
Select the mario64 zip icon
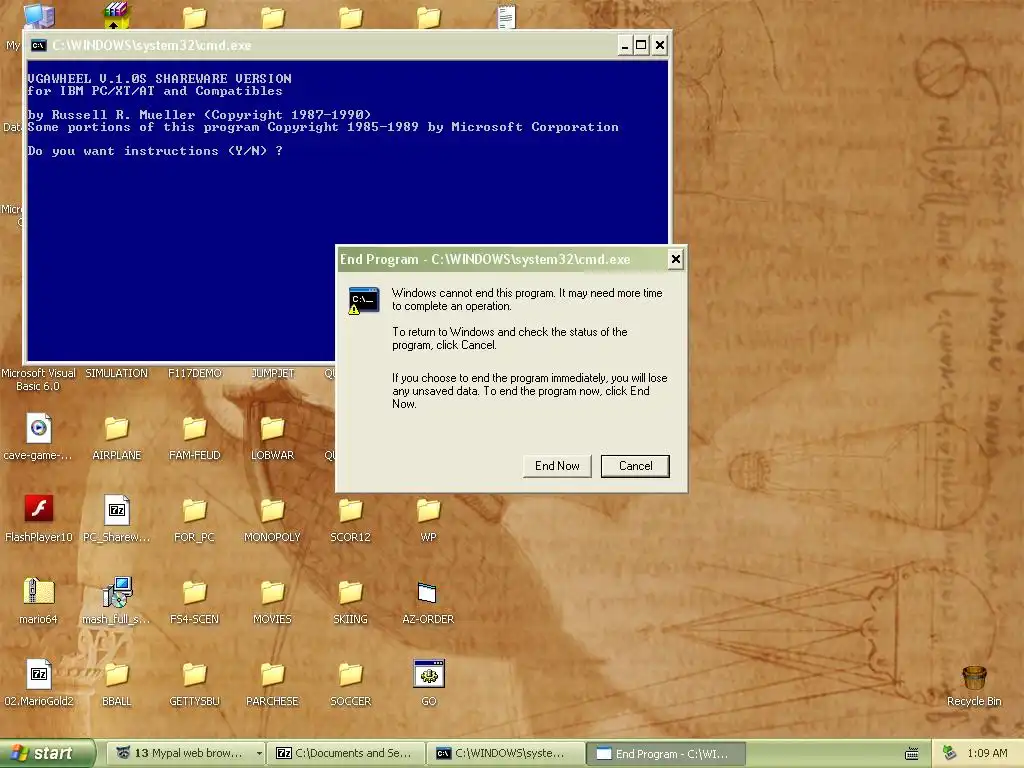coord(39,592)
